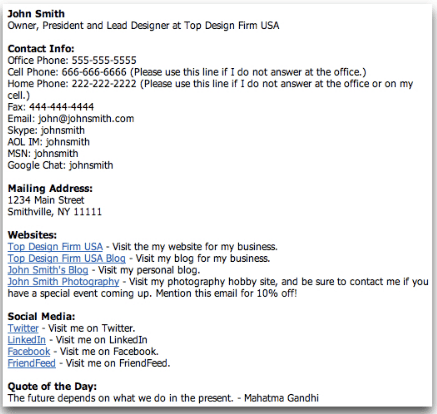
Task: Click the 1234 Main Street address line
Action: (46, 200)
